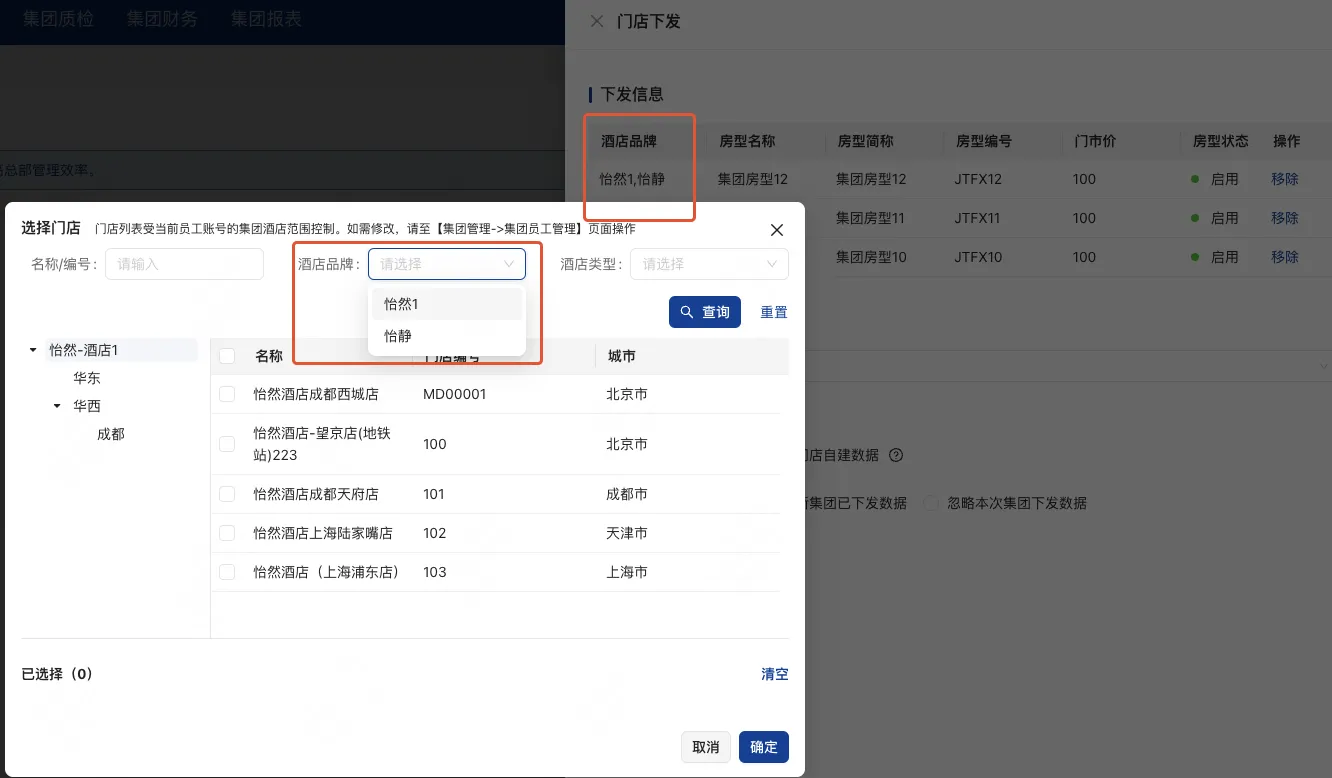Image resolution: width=1332 pixels, height=778 pixels.
Task: Click the MD00001 store number cell
Action: [x=455, y=394]
